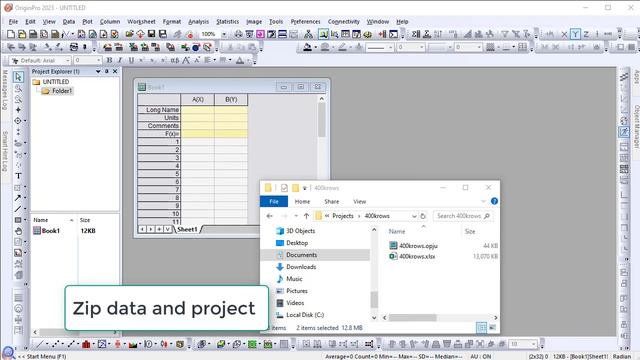This screenshot has height=360, width=640.
Task: Click the File button in File Explorer
Action: [274, 202]
